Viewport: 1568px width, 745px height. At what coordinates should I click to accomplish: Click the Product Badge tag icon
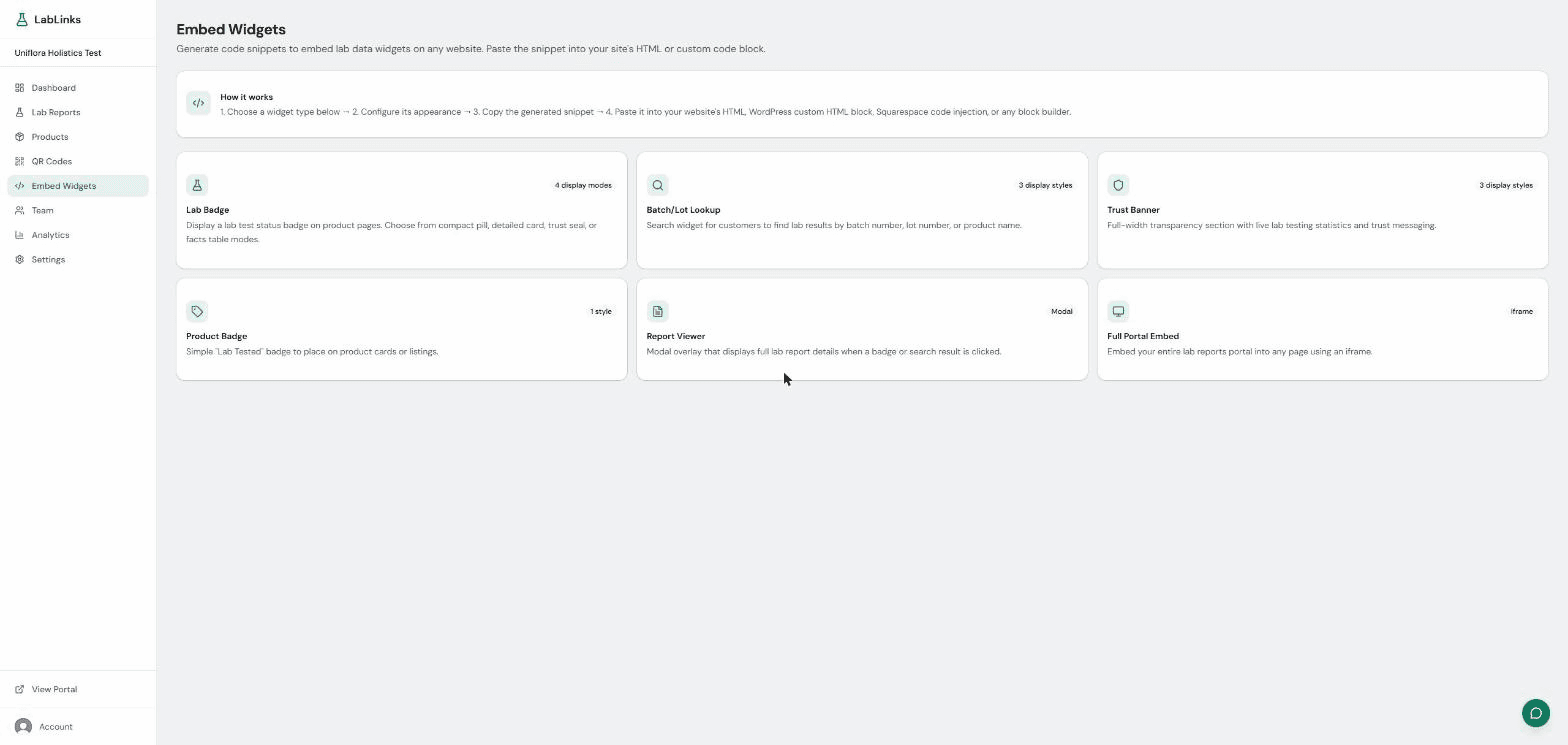click(x=197, y=311)
